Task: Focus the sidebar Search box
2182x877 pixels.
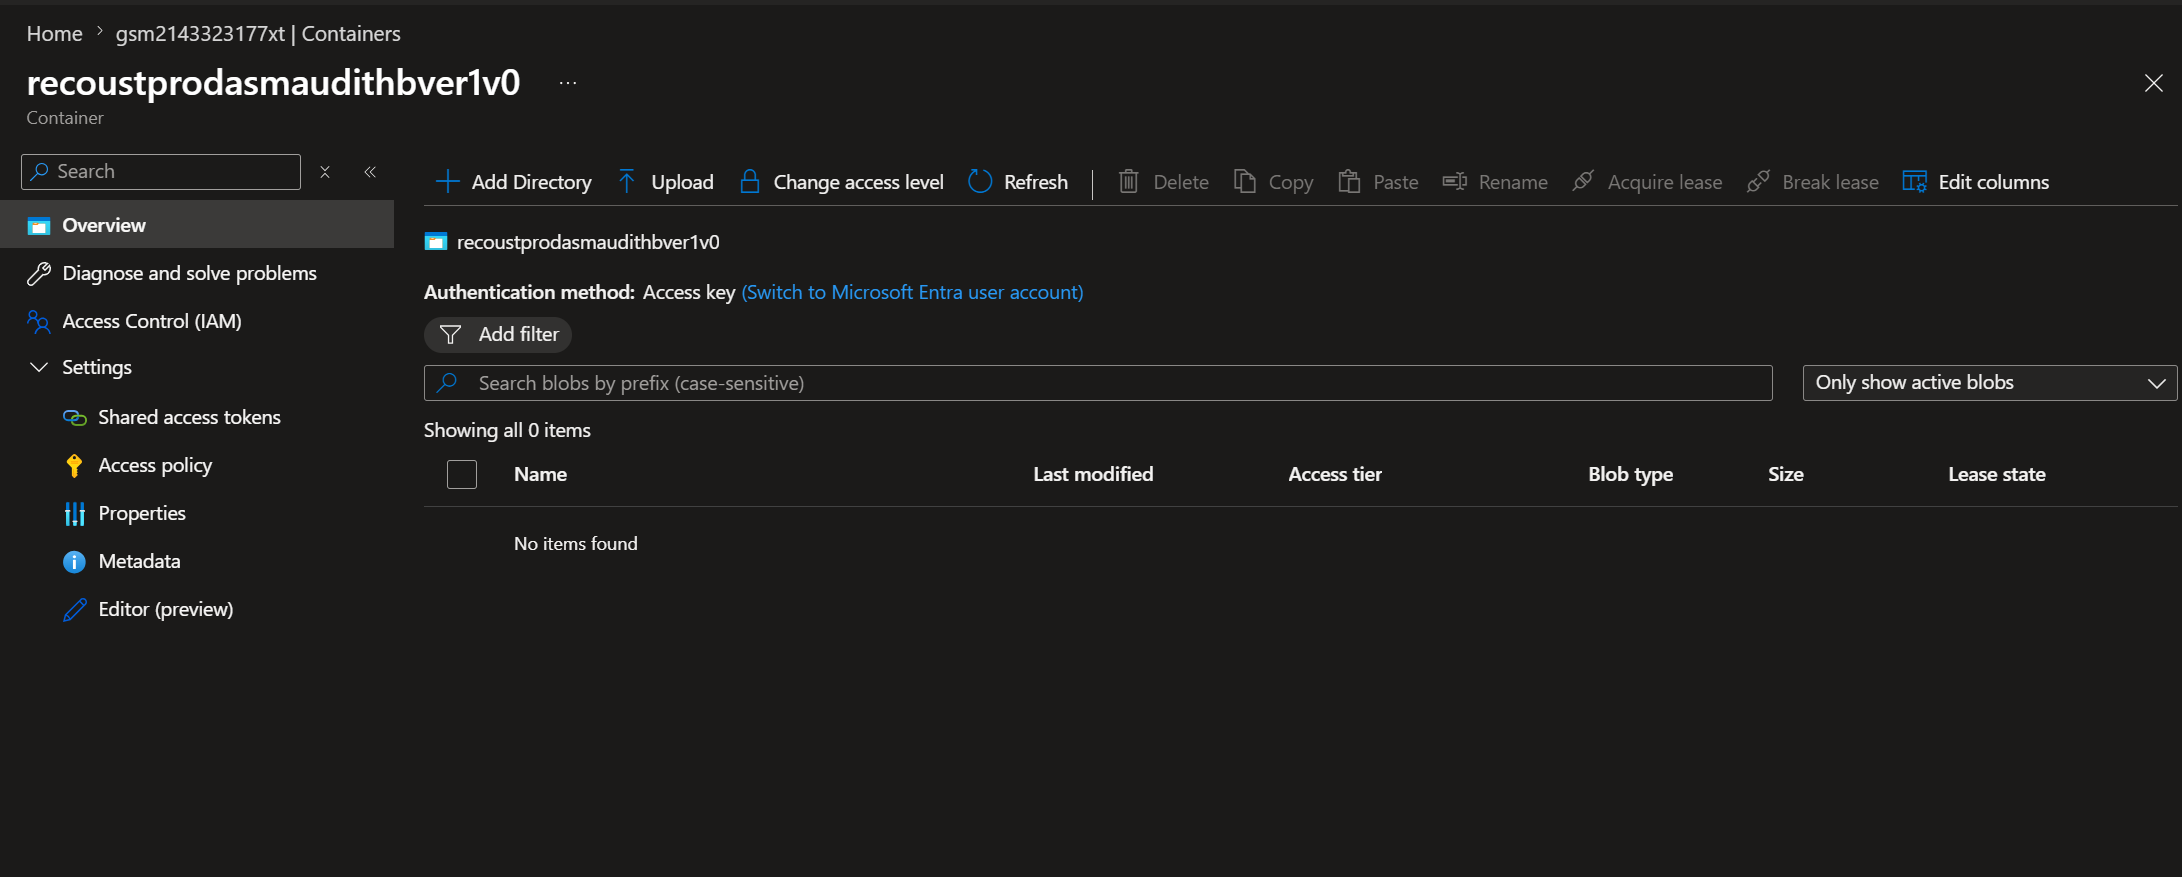Action: (161, 172)
